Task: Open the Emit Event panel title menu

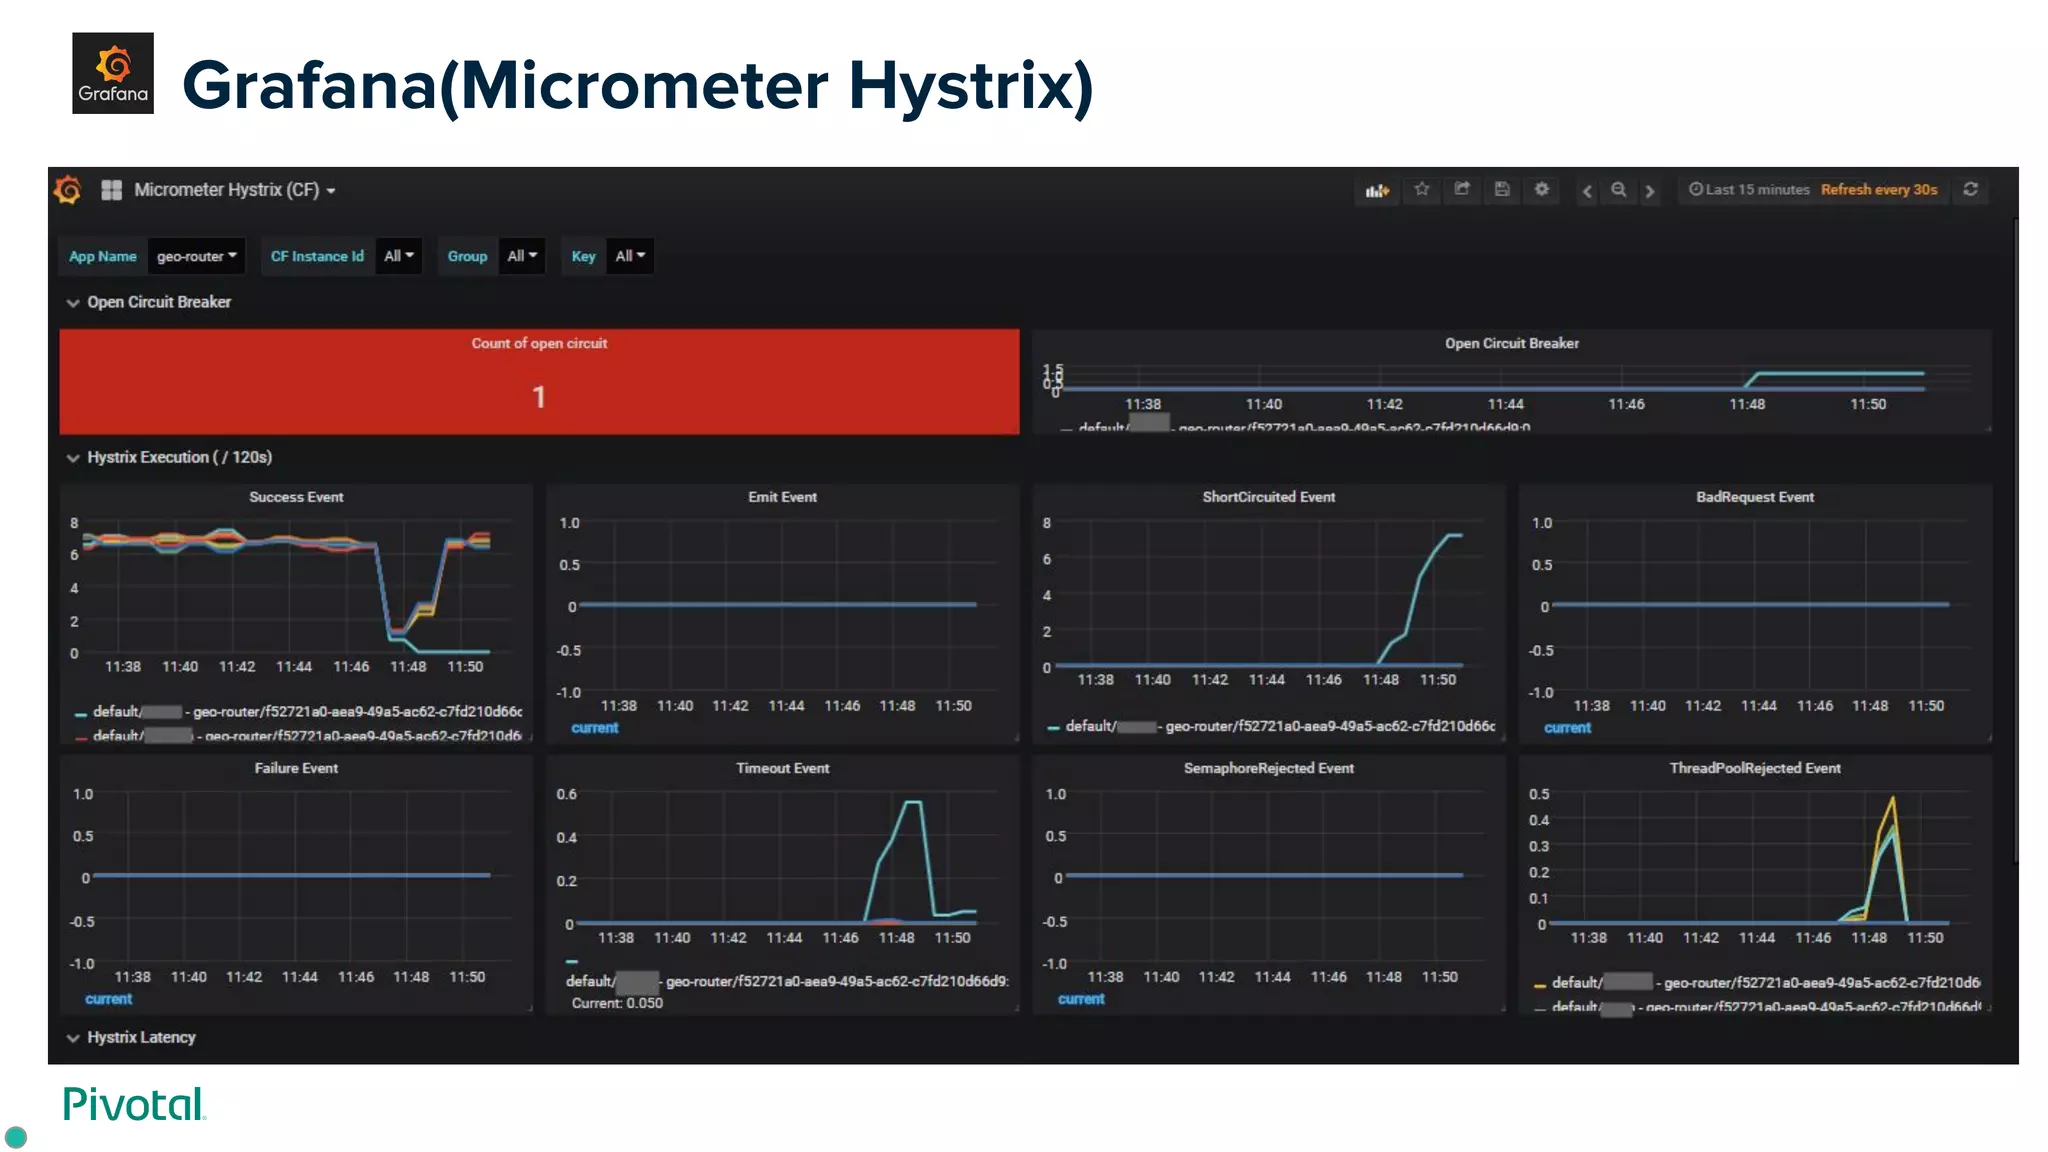Action: tap(782, 497)
